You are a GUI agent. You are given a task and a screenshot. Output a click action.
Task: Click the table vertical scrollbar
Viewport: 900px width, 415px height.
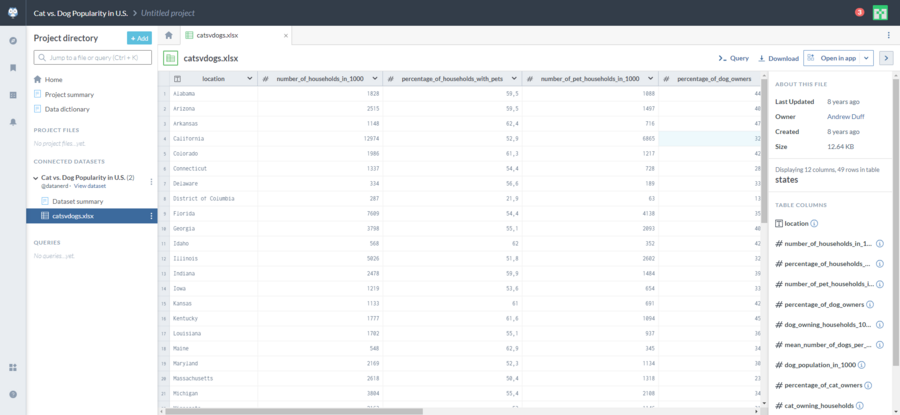(x=765, y=152)
